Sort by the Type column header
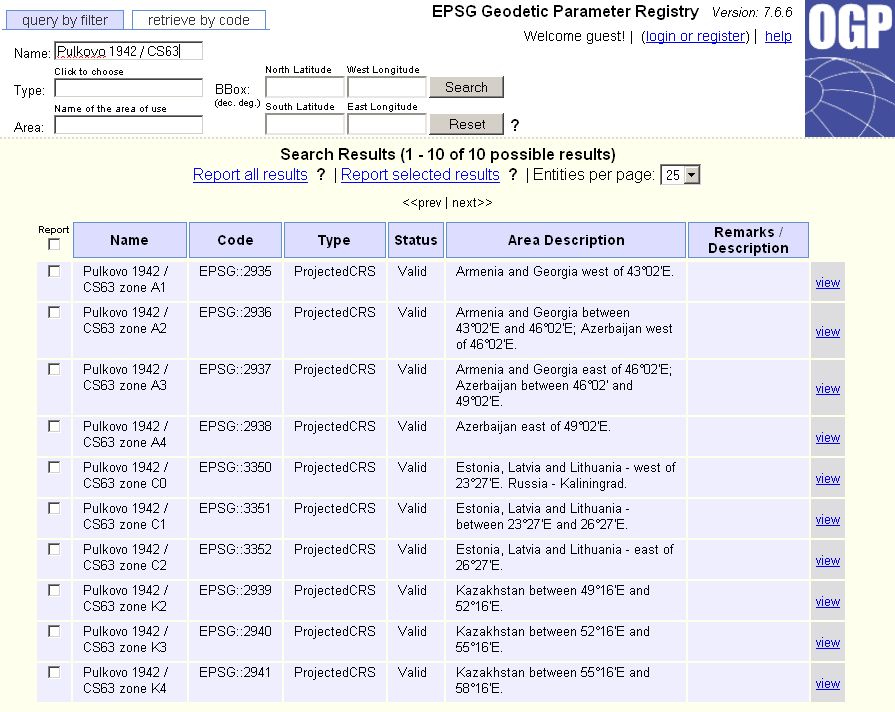 click(334, 240)
